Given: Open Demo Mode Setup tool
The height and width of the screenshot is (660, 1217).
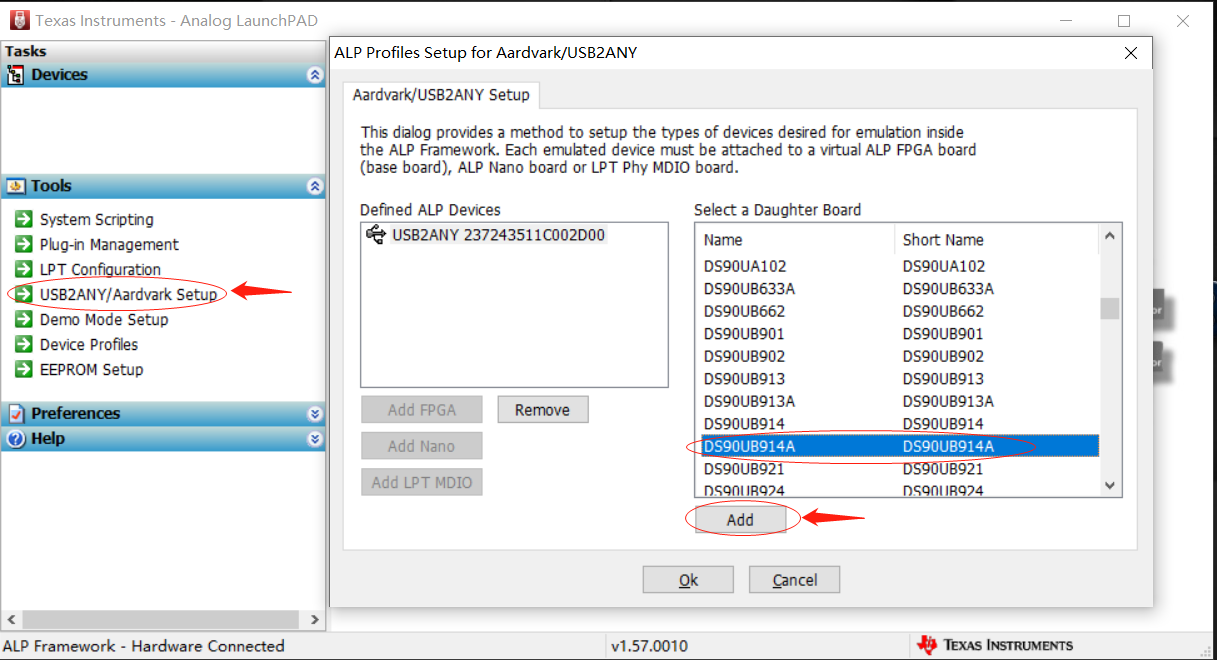Looking at the screenshot, I should tap(104, 320).
